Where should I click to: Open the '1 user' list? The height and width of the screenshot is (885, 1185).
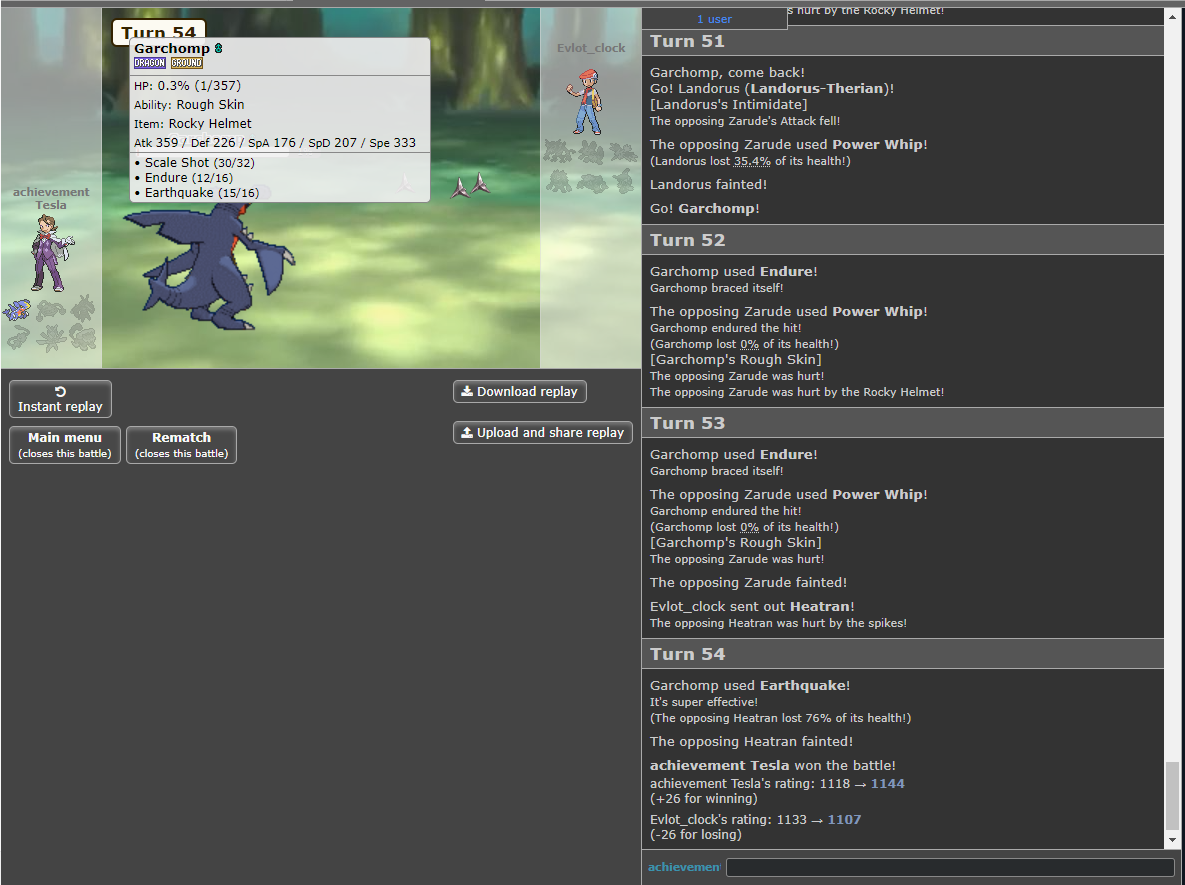click(714, 19)
